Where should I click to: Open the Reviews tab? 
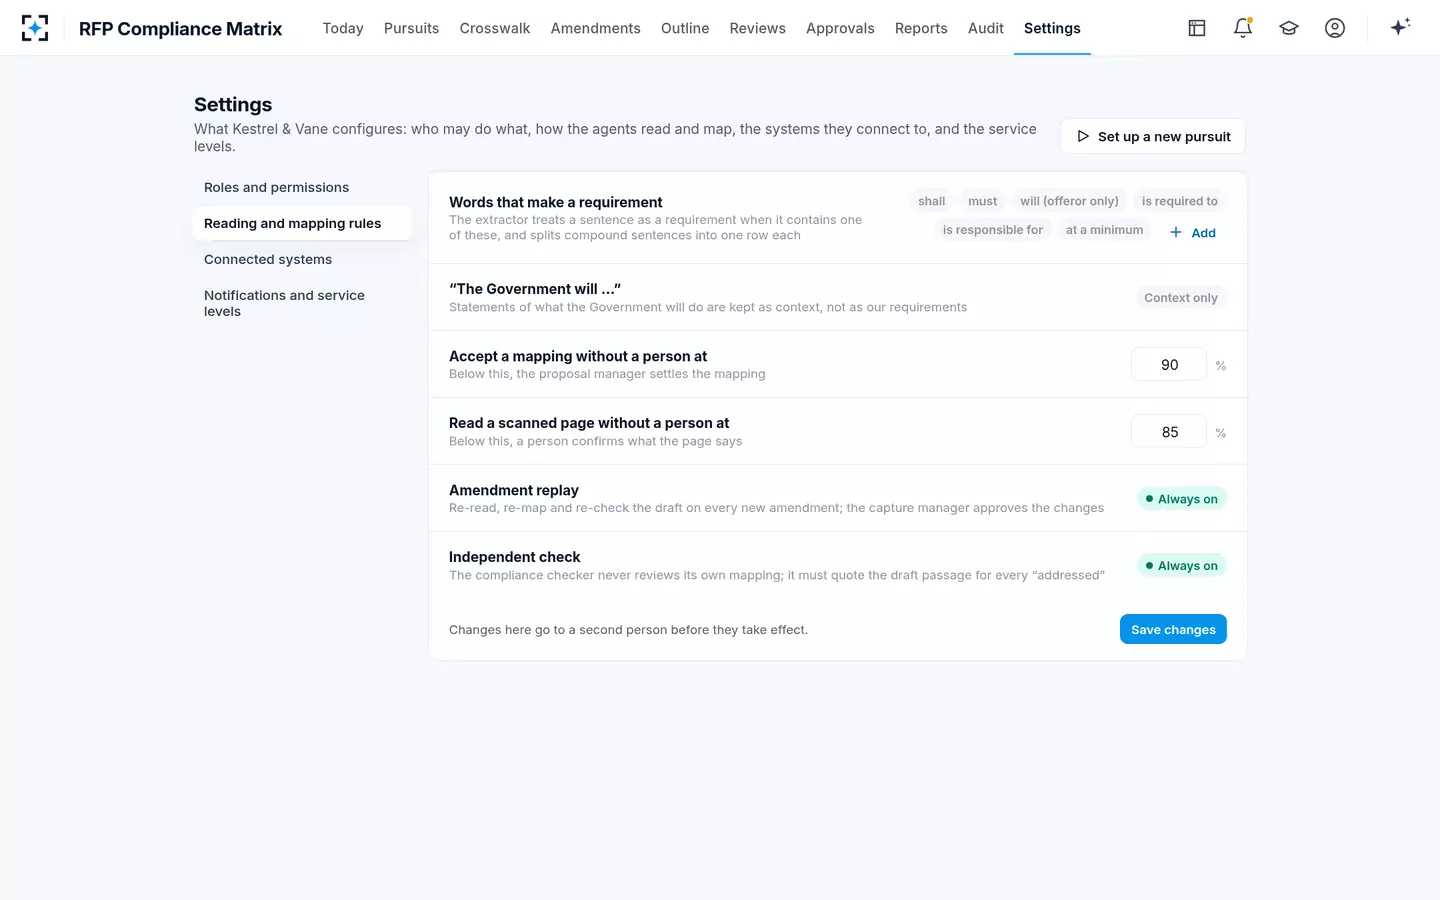tap(758, 28)
